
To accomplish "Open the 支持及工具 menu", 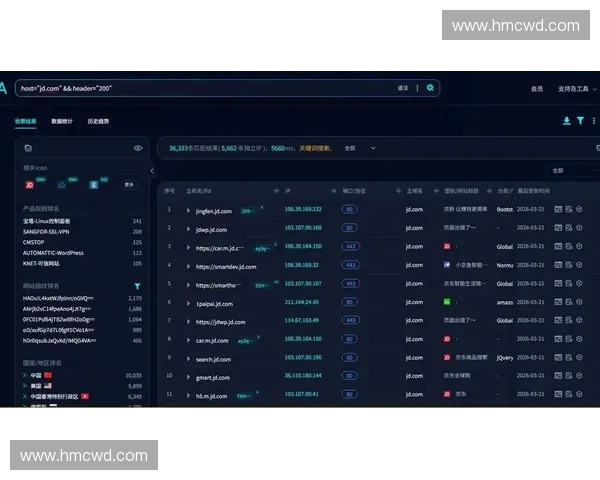I will pyautogui.click(x=577, y=89).
